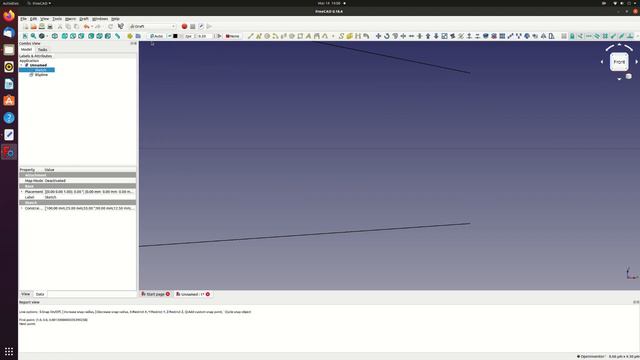Click the Firefox dock icon
The width and height of the screenshot is (640, 360).
coord(9,16)
